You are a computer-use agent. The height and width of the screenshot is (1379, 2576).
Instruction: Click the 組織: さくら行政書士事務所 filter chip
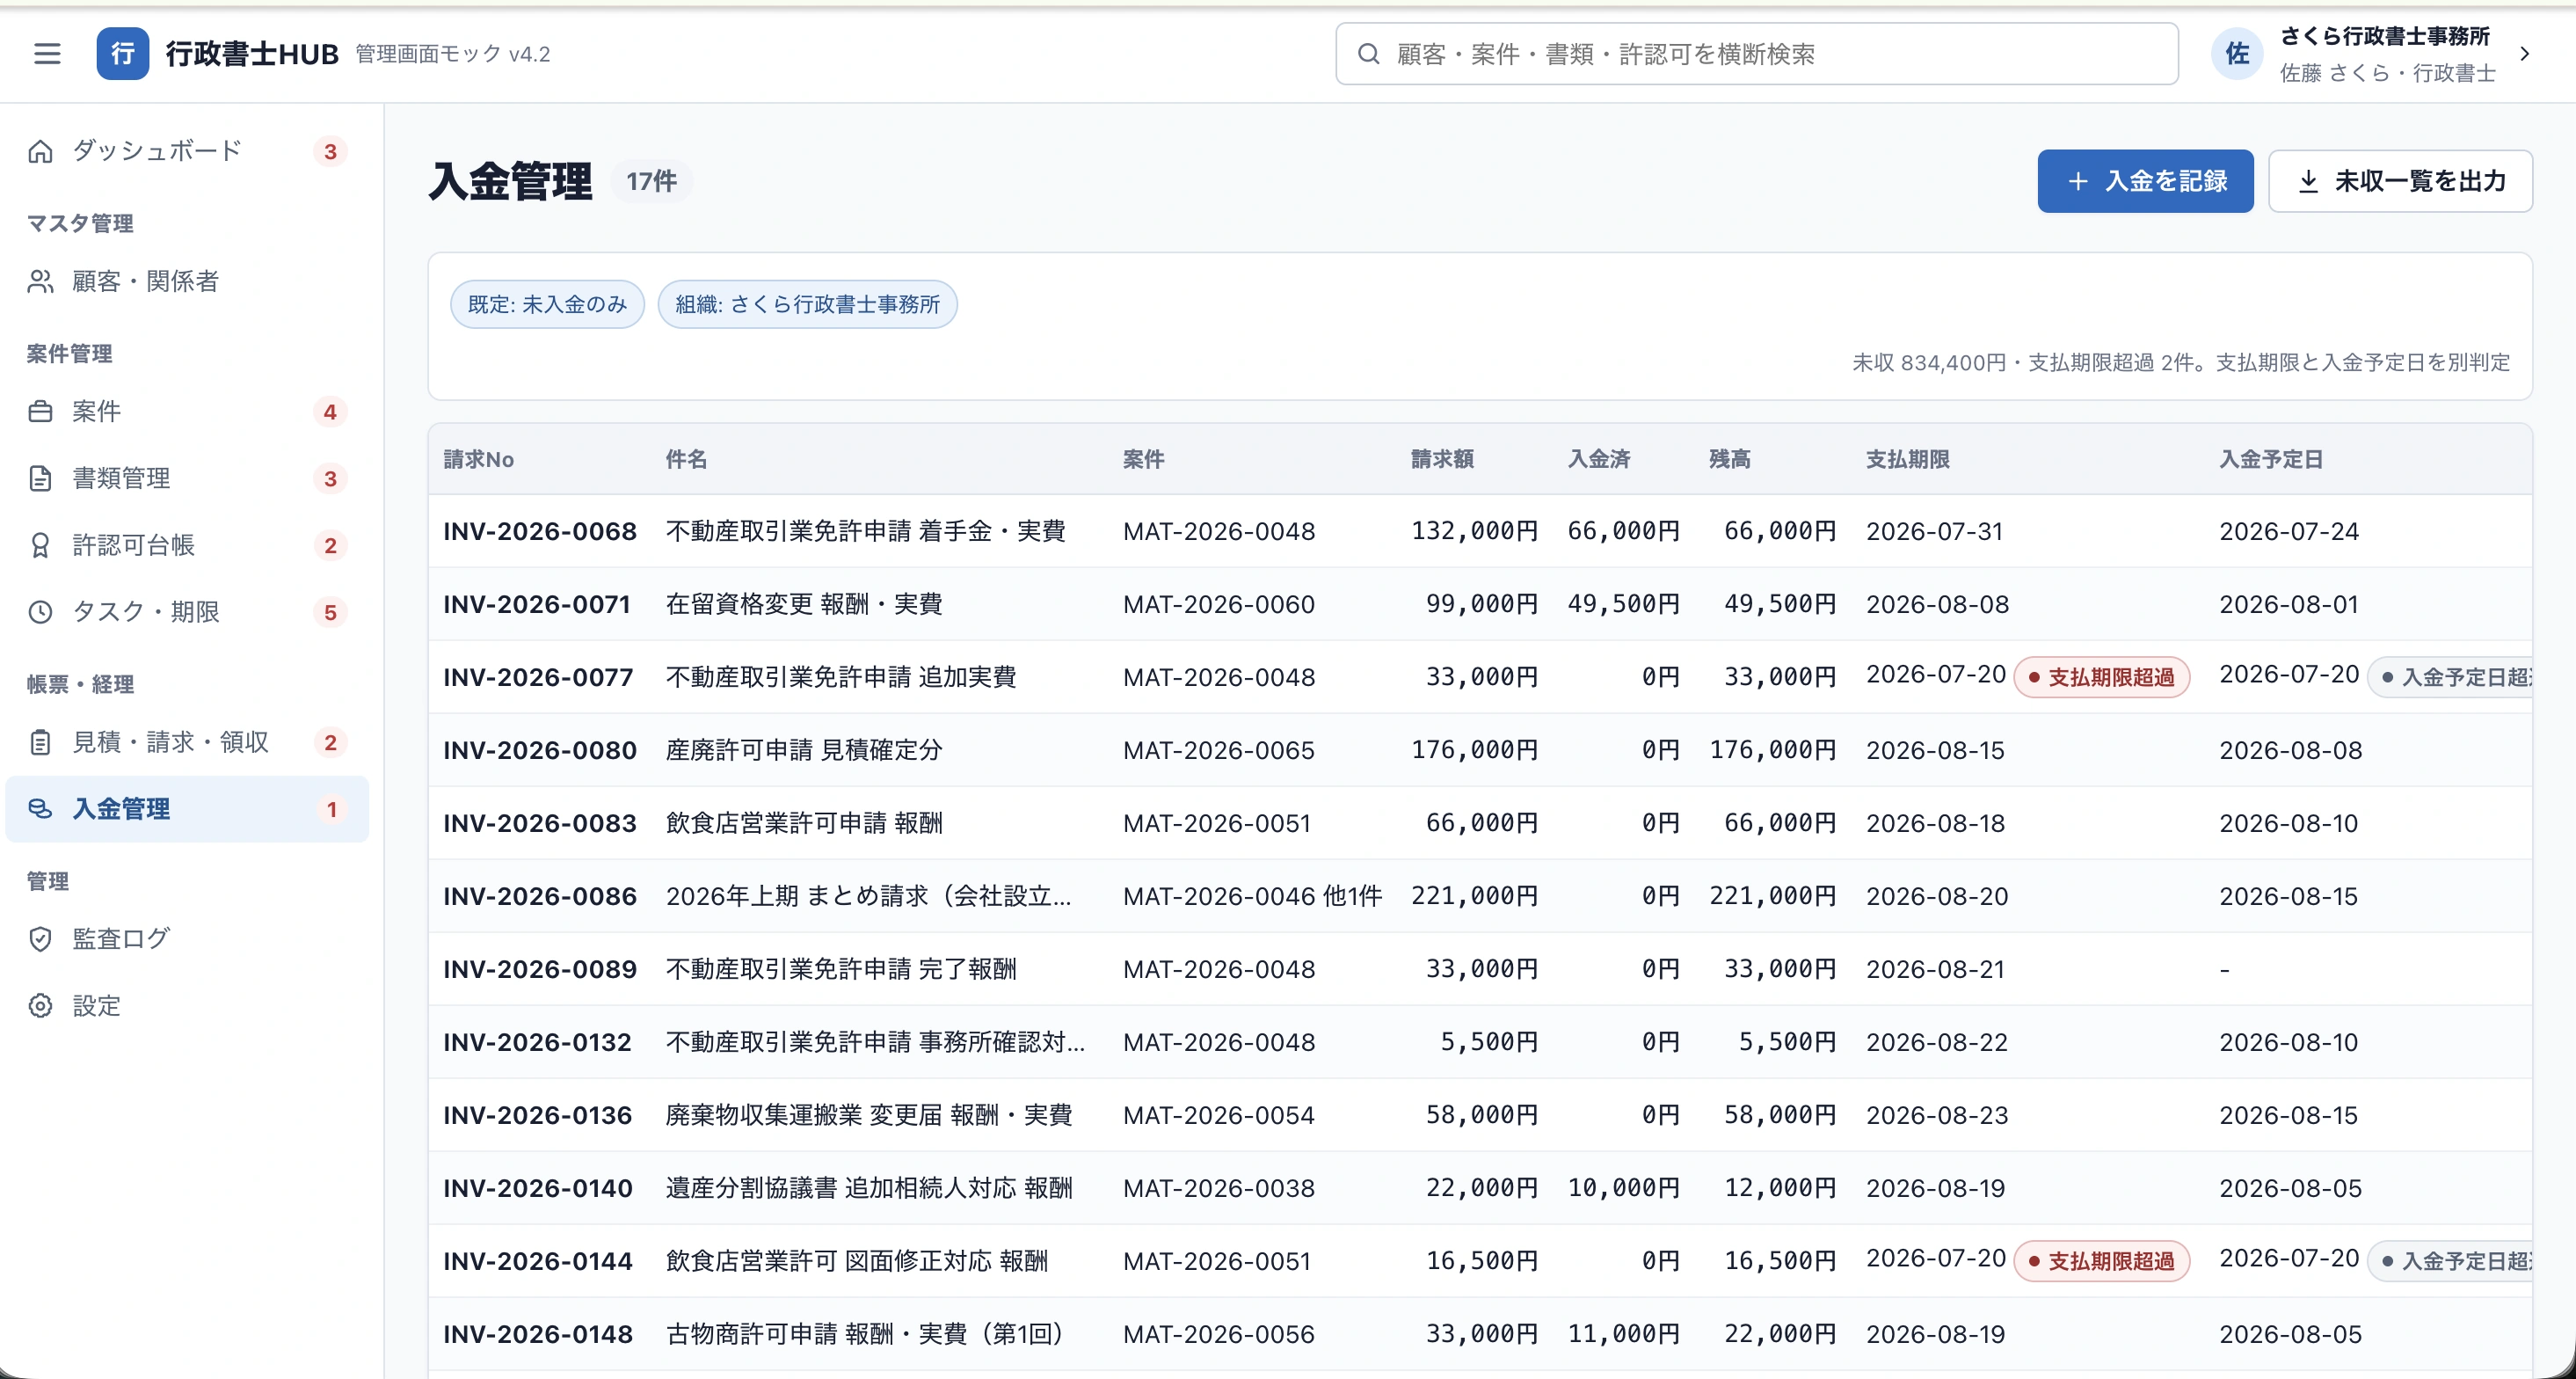[807, 304]
